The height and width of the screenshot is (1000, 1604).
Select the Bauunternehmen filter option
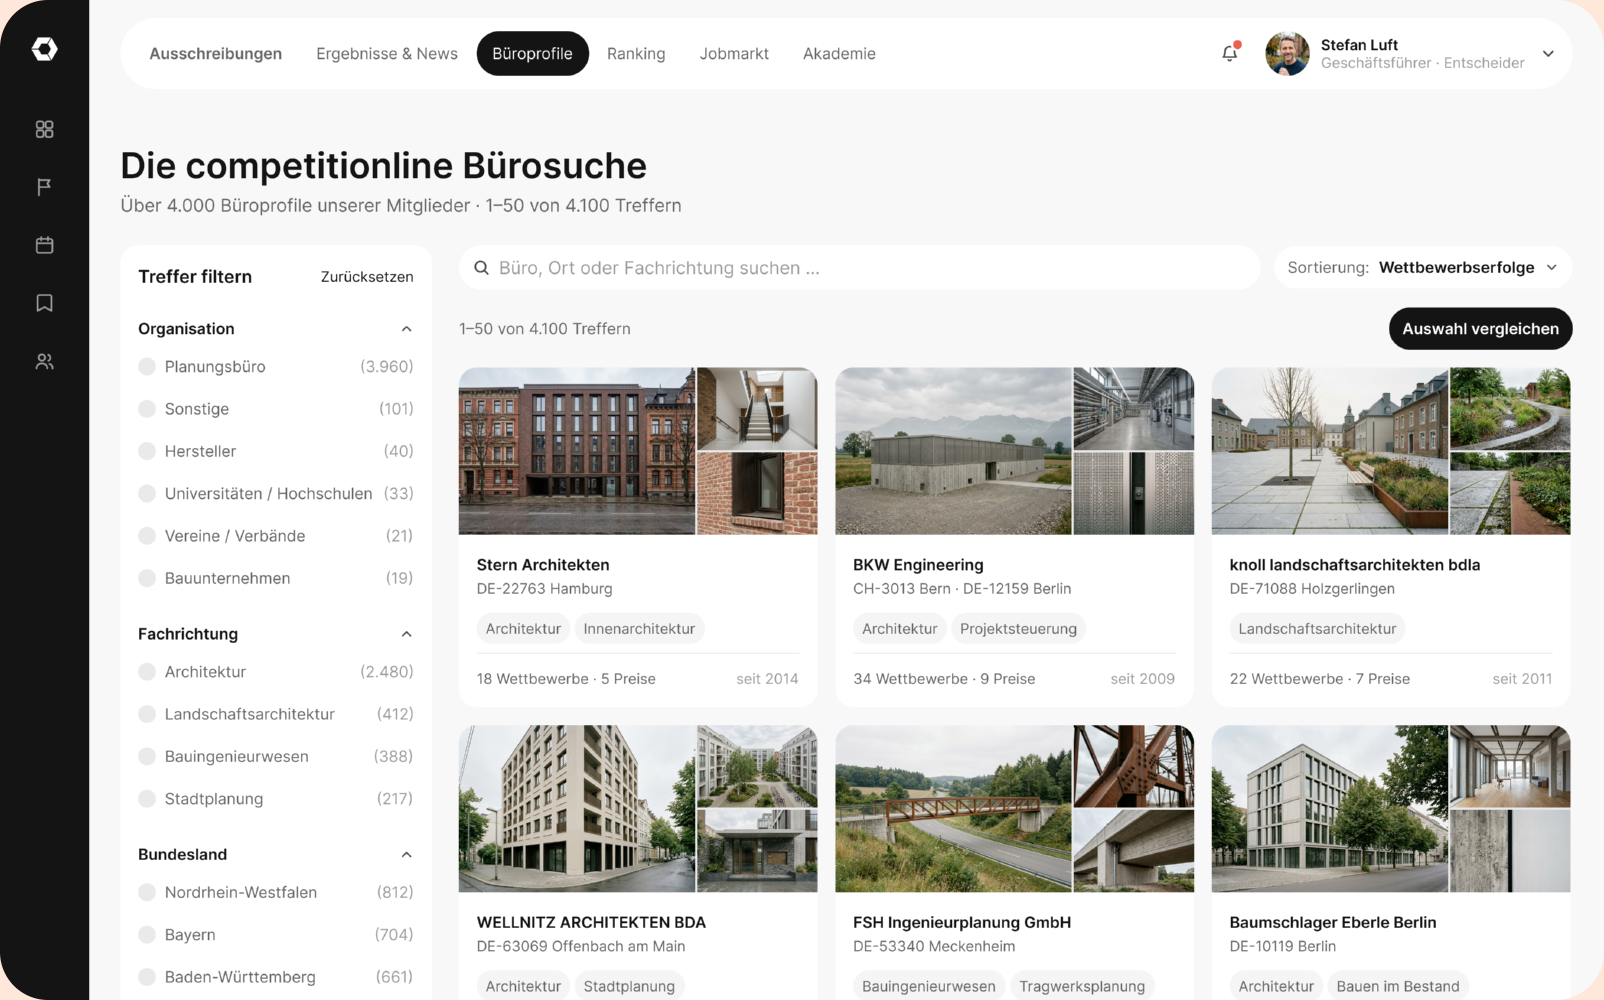point(276,578)
